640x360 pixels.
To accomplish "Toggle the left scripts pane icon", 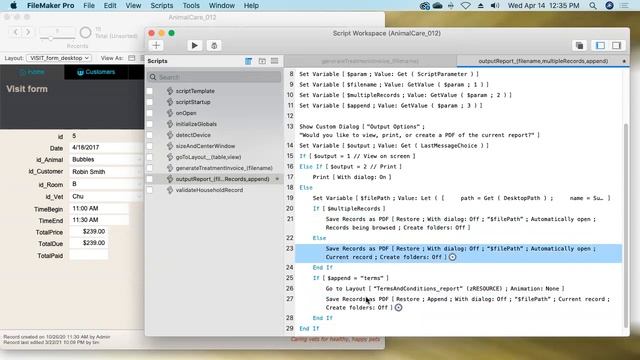I will tap(600, 45).
